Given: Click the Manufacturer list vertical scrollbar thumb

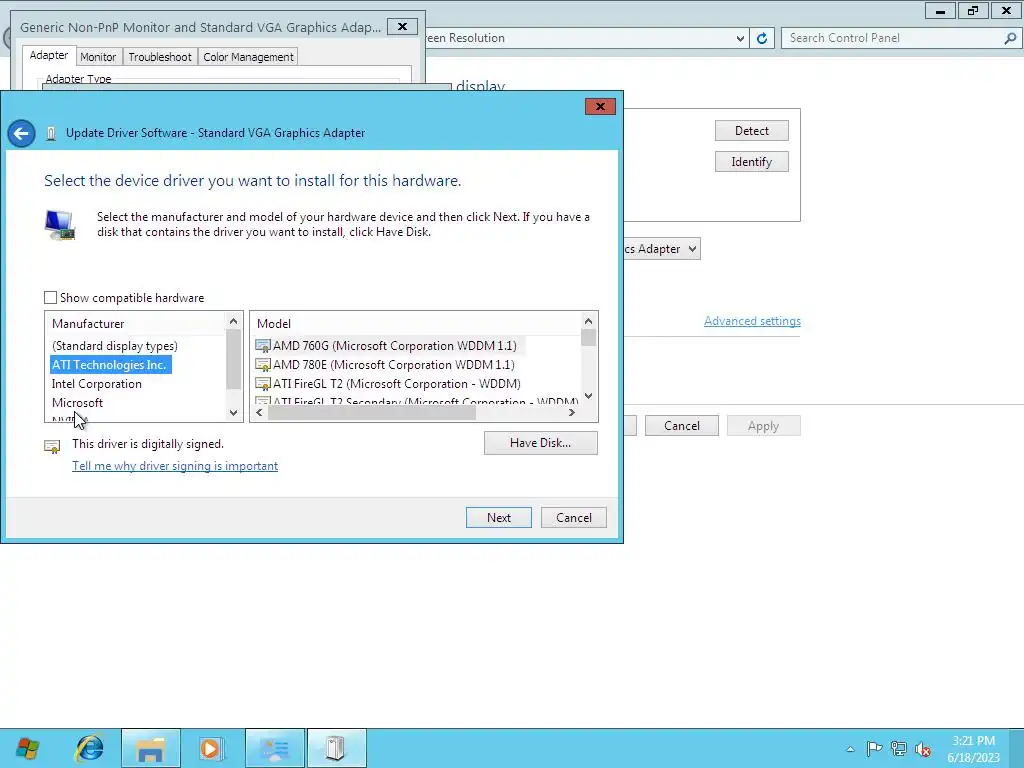Looking at the screenshot, I should click(x=233, y=359).
